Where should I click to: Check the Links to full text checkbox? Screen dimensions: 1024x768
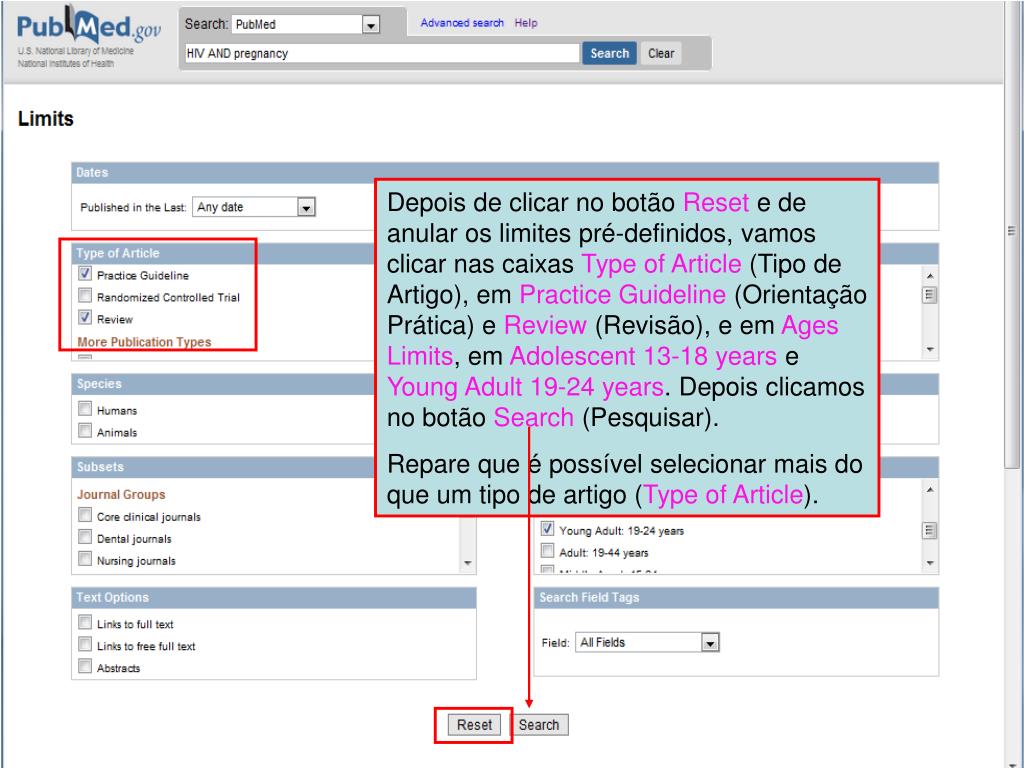pyautogui.click(x=85, y=622)
